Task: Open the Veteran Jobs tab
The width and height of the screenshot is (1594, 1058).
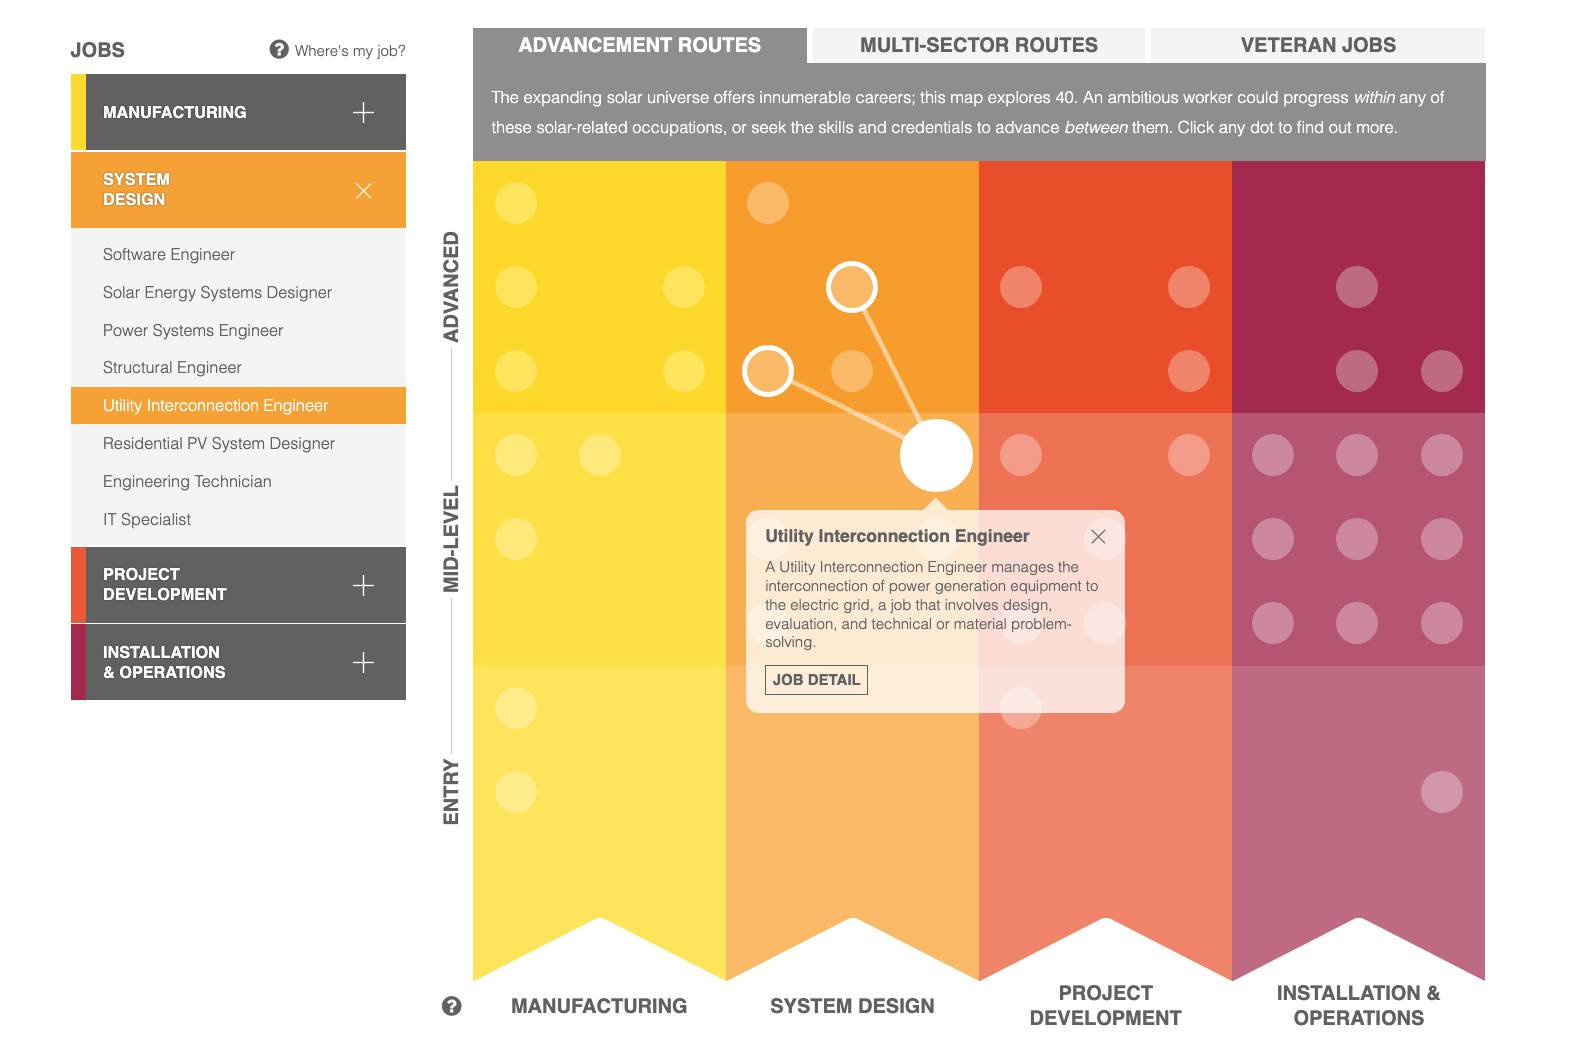Action: [x=1318, y=45]
